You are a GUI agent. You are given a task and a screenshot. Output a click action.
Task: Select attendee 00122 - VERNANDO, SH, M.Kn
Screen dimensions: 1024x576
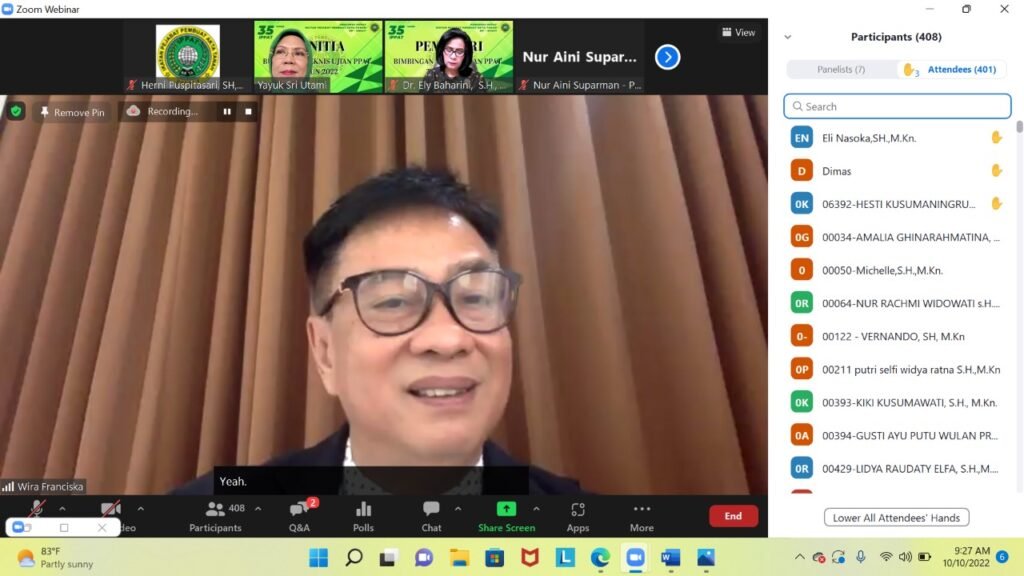pos(899,336)
